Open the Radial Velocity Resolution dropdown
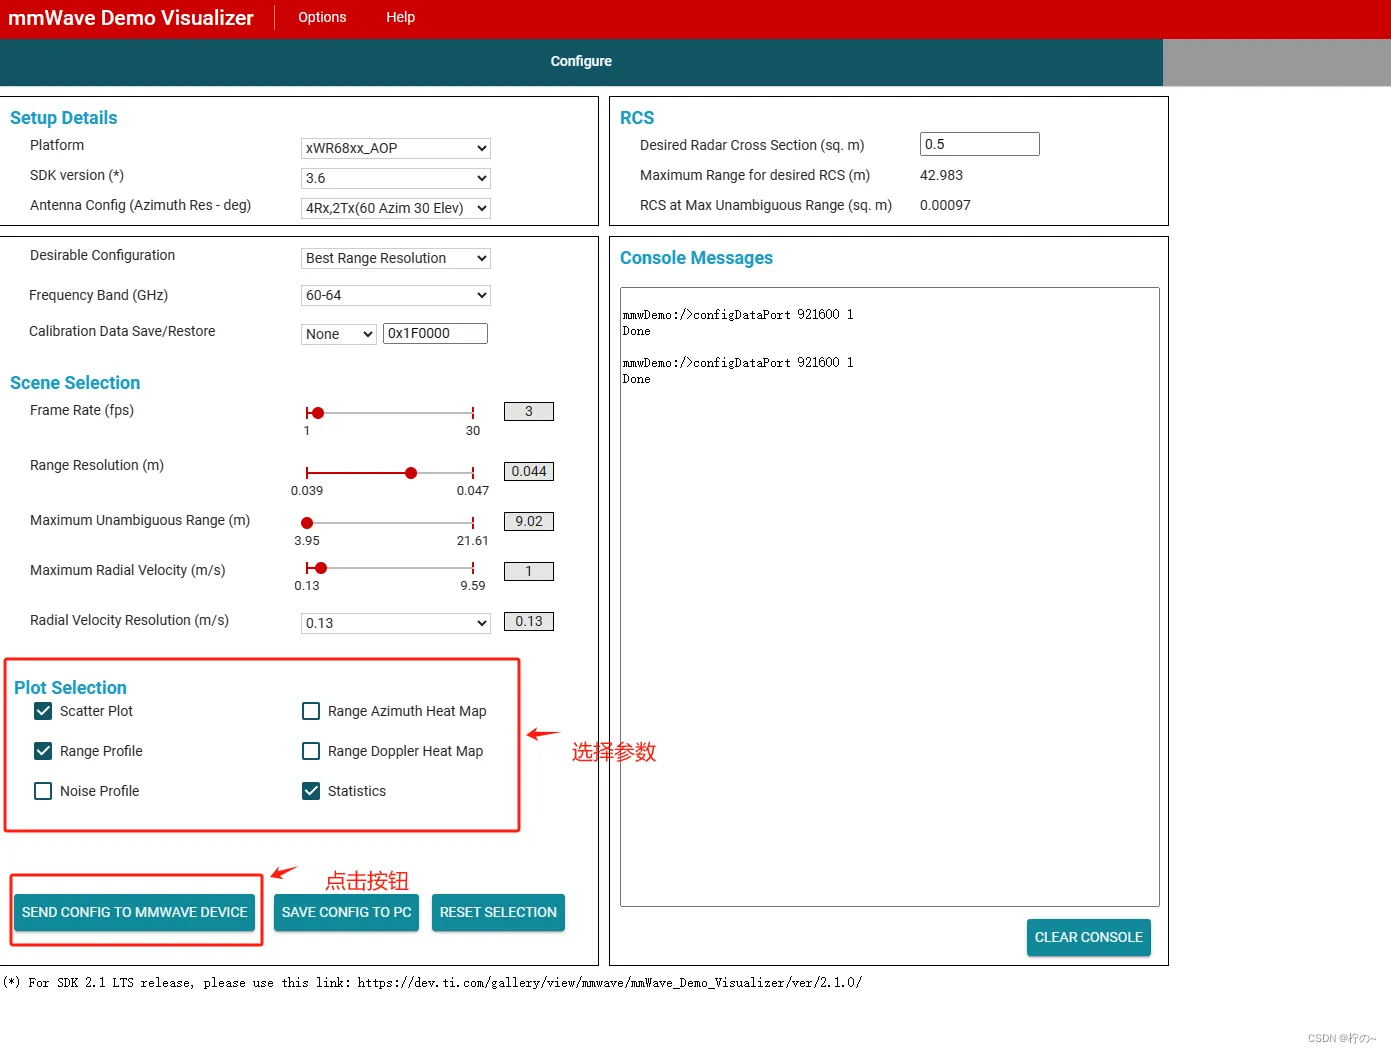Image resolution: width=1391 pixels, height=1053 pixels. 396,623
